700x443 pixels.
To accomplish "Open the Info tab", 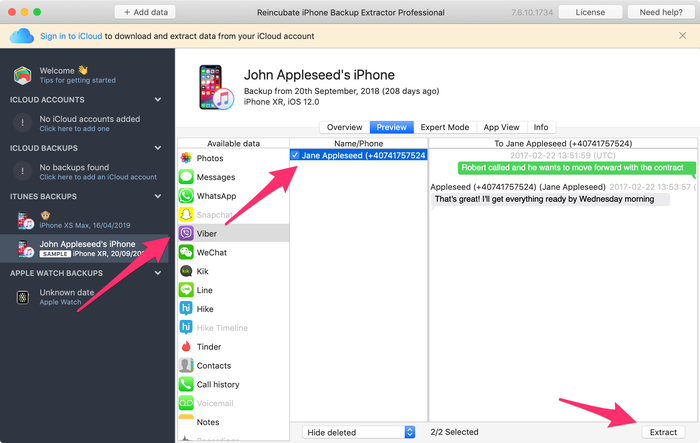I will tap(541, 127).
